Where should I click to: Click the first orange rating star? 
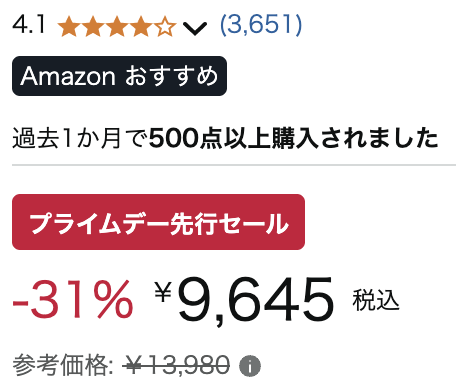click(69, 27)
